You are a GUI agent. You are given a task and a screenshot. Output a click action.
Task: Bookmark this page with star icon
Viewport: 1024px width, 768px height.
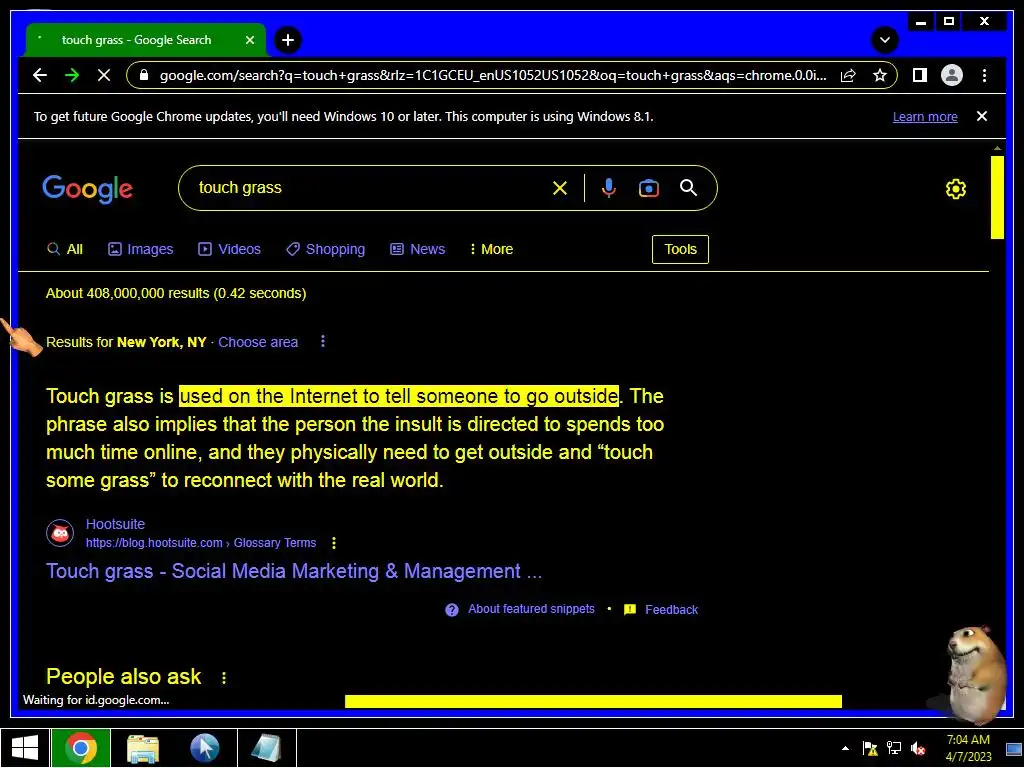[x=880, y=75]
